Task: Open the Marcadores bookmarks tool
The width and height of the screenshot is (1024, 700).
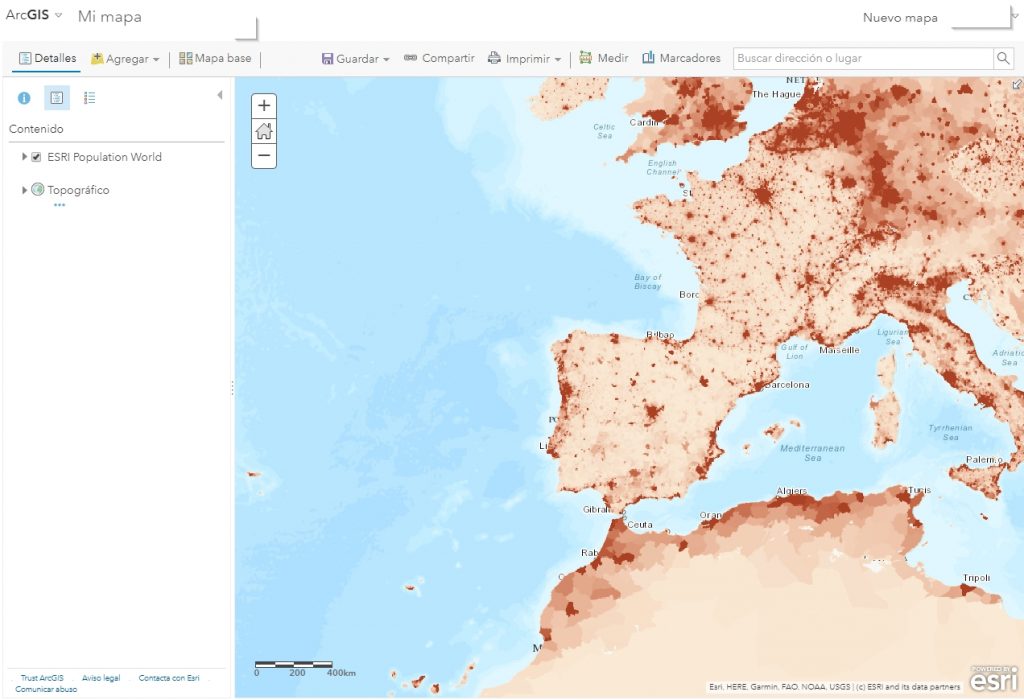Action: 651,57
